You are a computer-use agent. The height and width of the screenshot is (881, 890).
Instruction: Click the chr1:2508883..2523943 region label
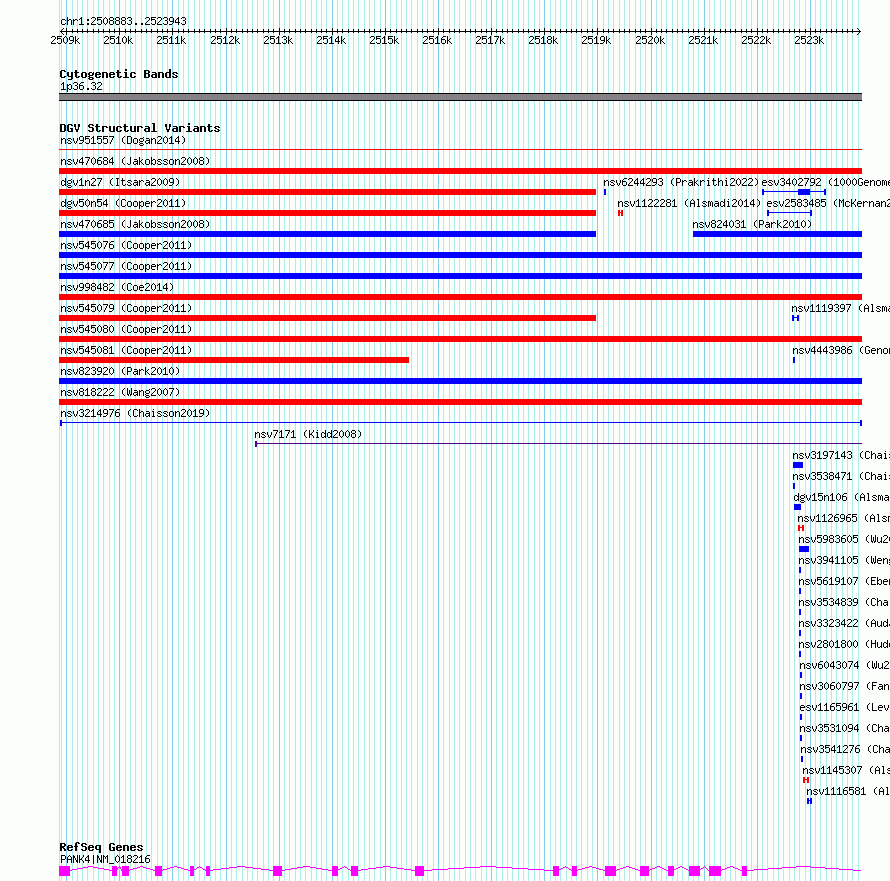click(x=123, y=21)
